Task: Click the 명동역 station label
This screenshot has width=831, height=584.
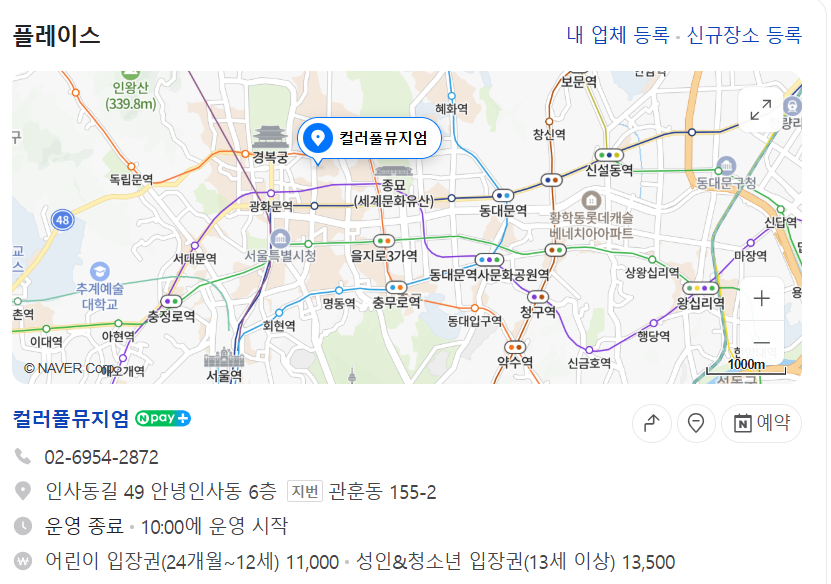Action: pos(339,304)
